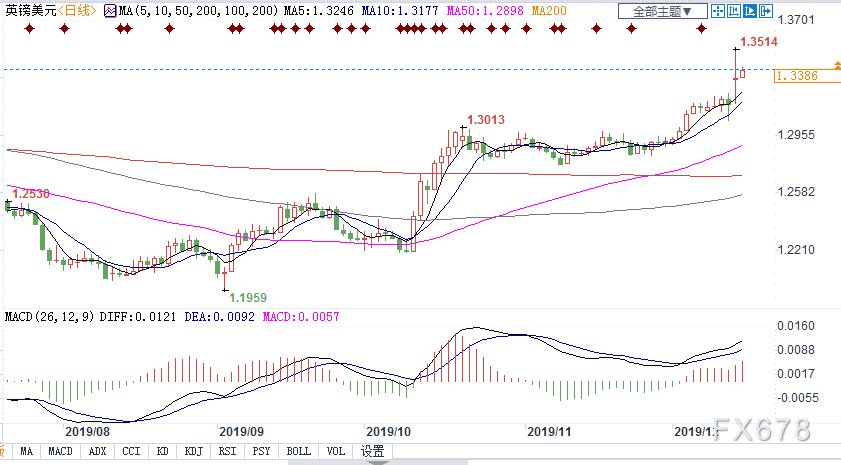841x465 pixels.
Task: Click the 2019/10 date label
Action: tap(388, 432)
